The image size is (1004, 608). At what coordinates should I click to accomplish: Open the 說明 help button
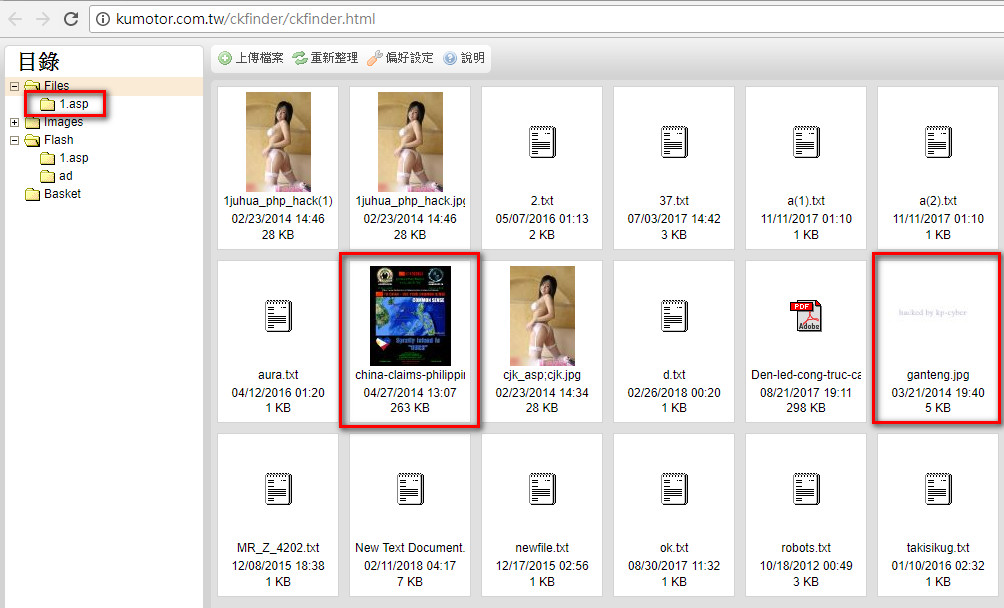[x=464, y=58]
